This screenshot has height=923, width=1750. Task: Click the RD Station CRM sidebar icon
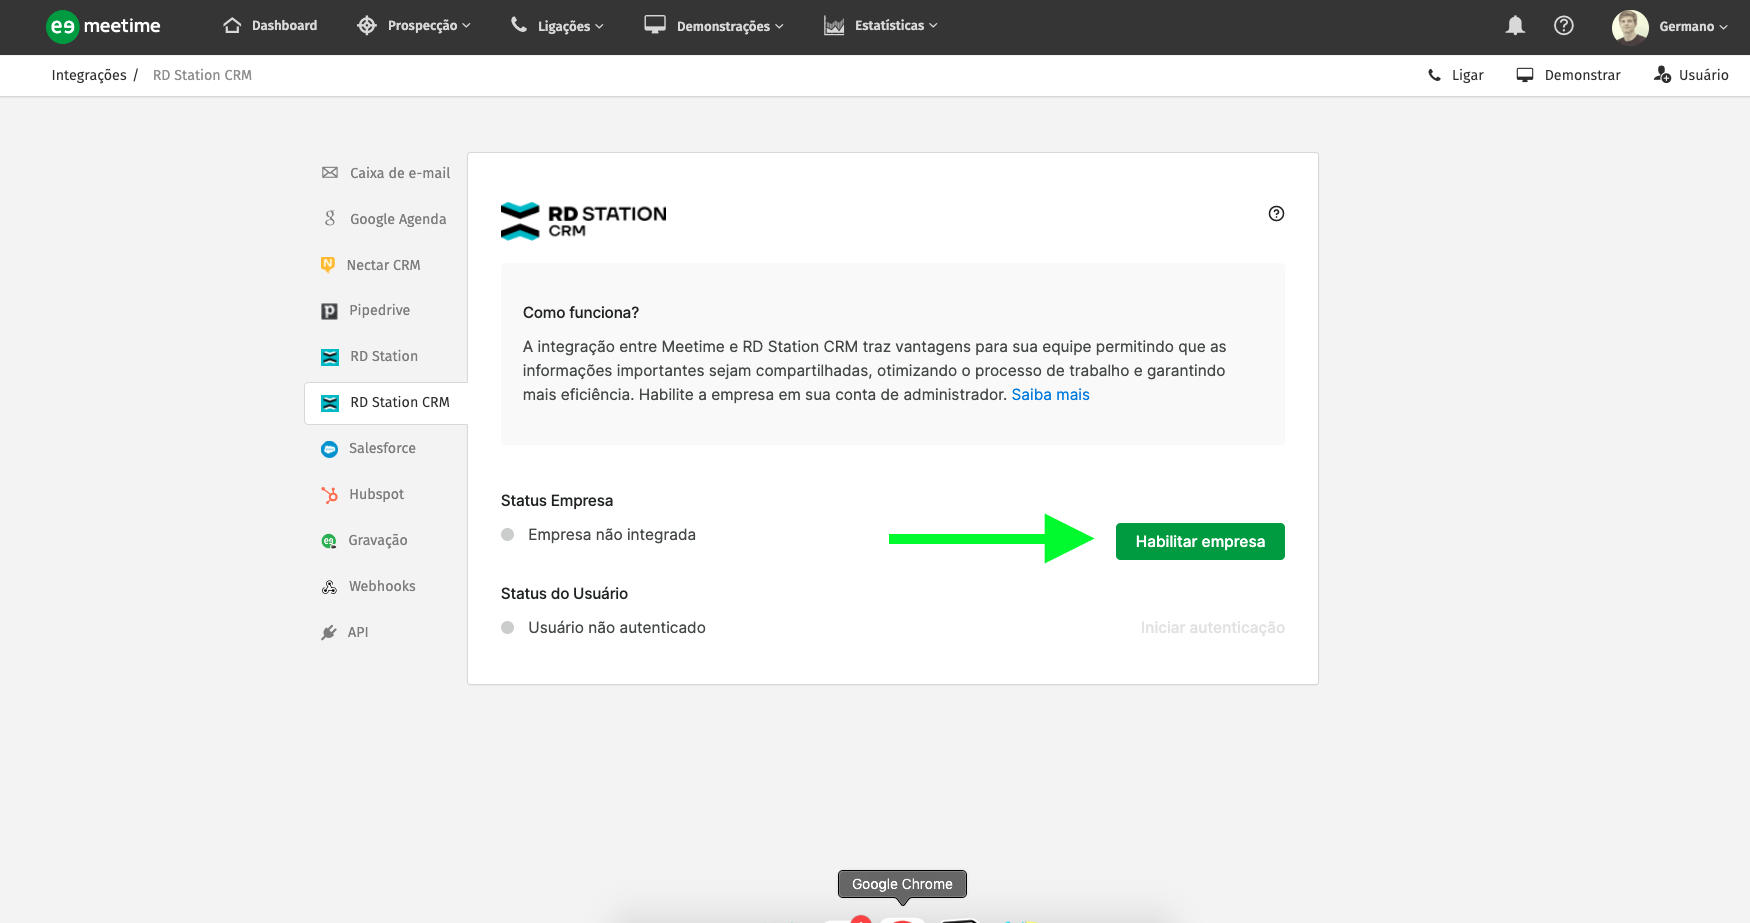(x=330, y=403)
